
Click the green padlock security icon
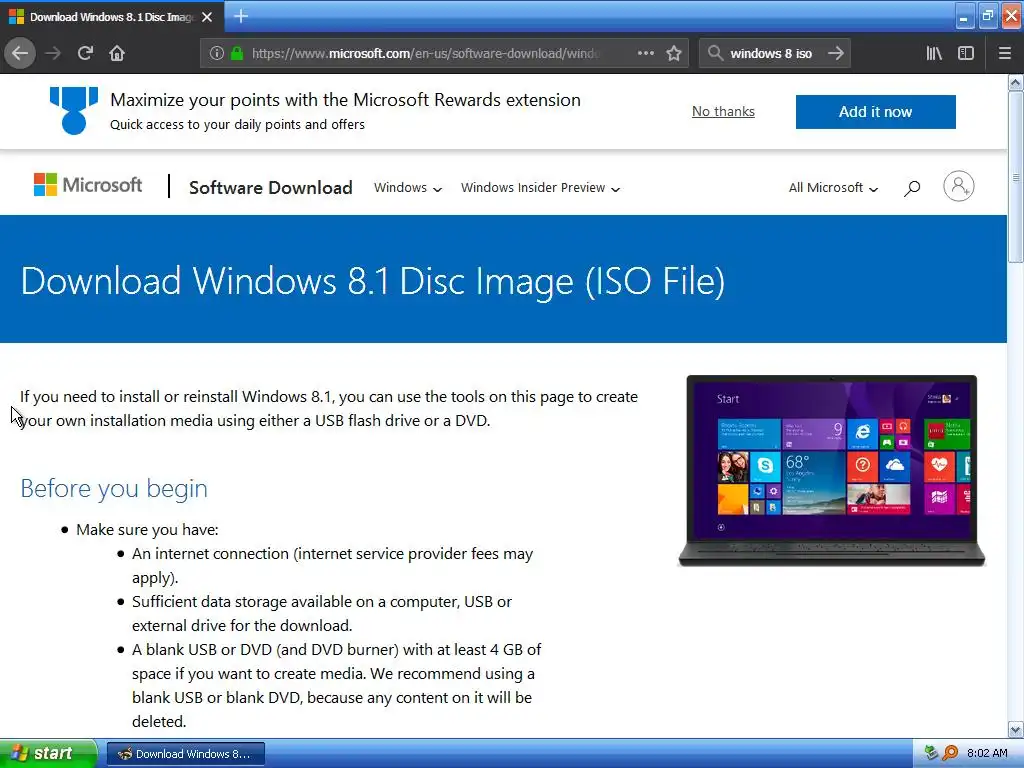point(237,53)
